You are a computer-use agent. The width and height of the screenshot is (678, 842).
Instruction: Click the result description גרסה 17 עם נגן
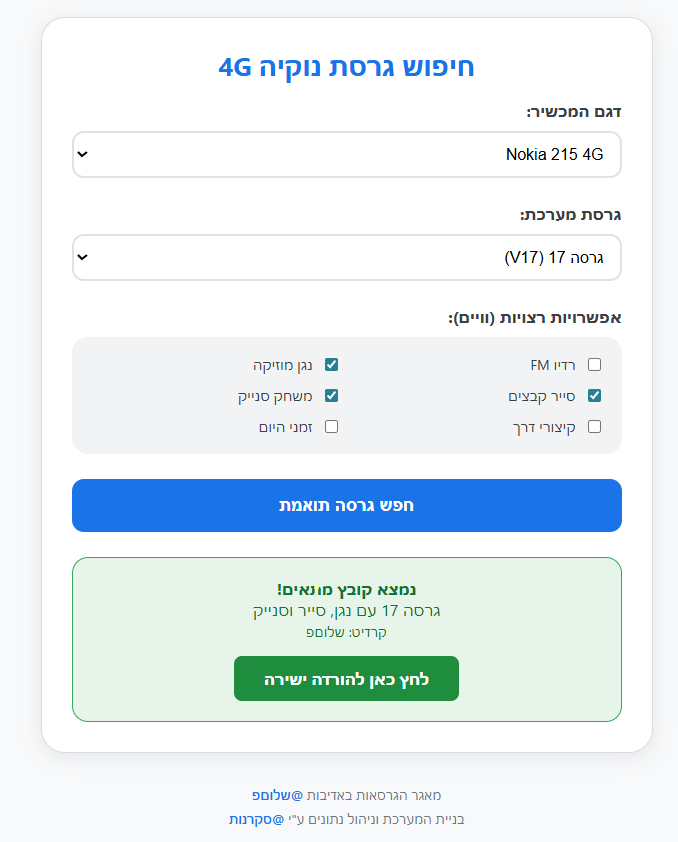[346, 611]
